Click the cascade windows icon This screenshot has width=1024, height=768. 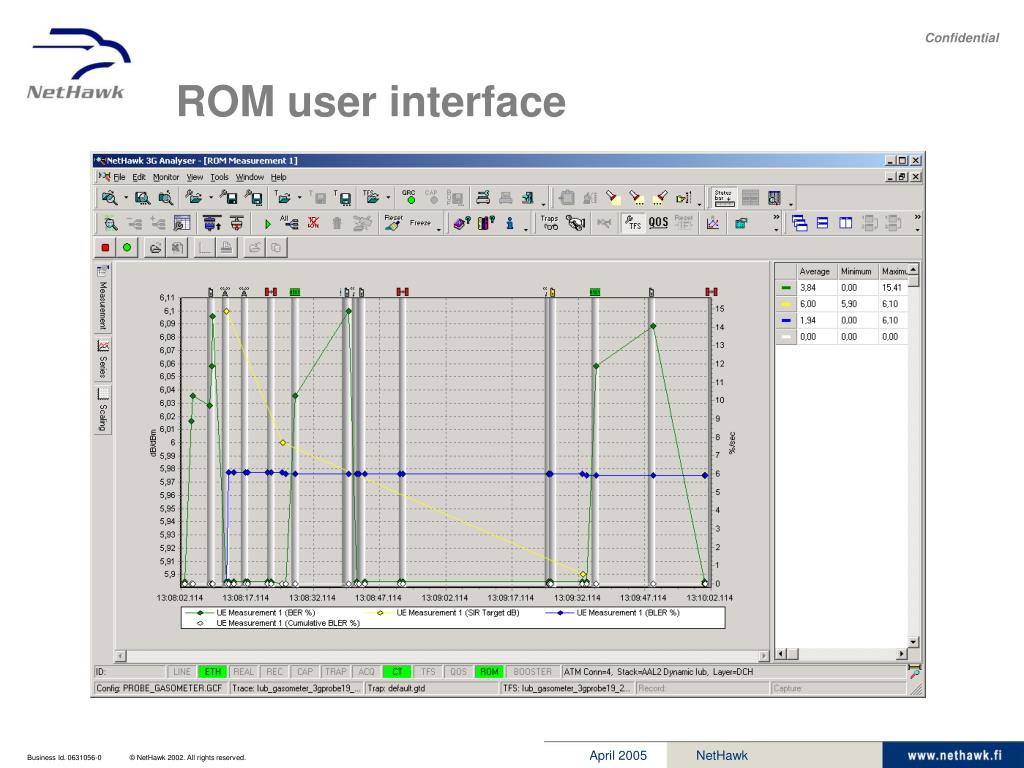[x=799, y=223]
